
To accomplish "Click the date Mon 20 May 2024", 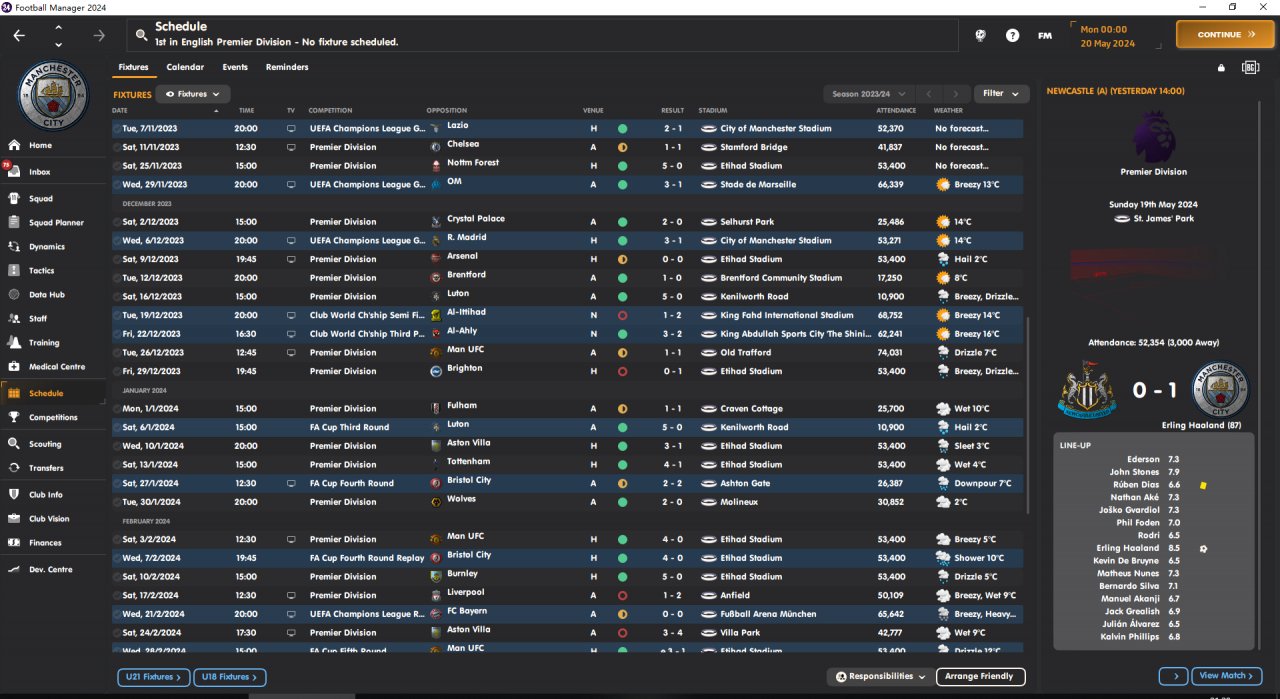I will click(1107, 36).
